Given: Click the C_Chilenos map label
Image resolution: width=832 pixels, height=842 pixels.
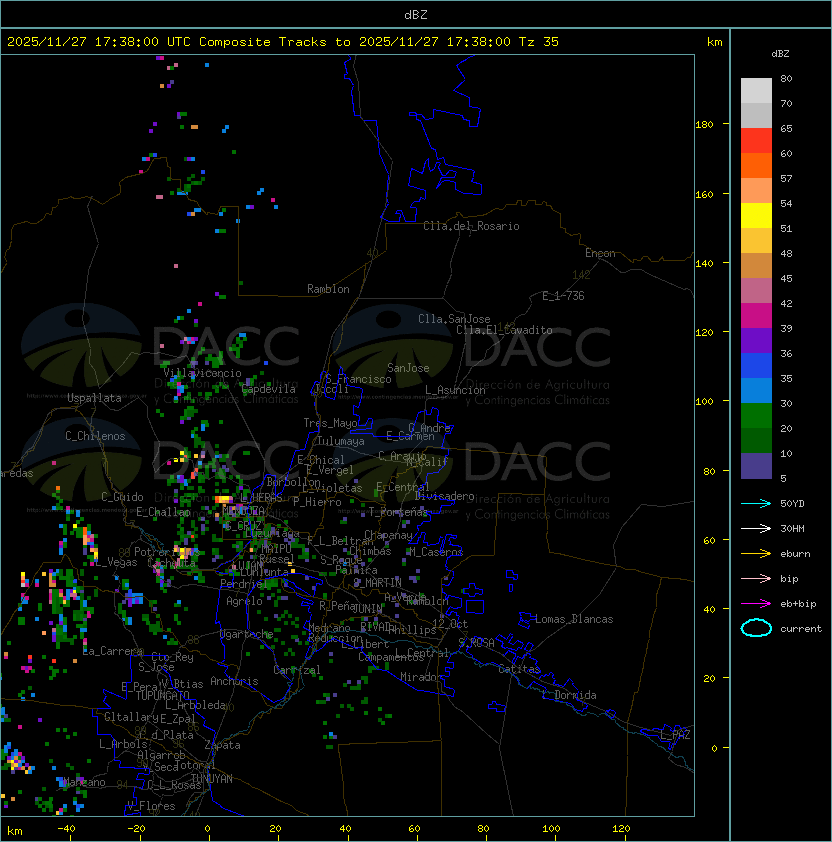Looking at the screenshot, I should tap(95, 436).
